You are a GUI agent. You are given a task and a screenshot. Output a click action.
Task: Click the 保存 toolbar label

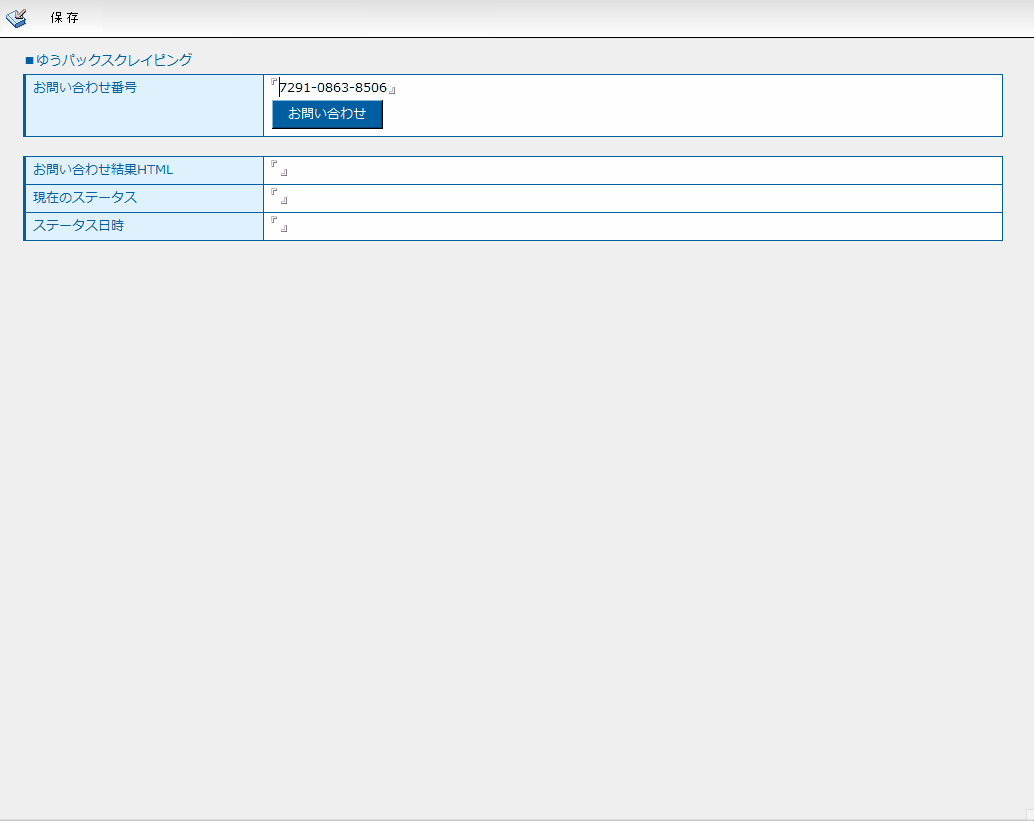pyautogui.click(x=65, y=18)
